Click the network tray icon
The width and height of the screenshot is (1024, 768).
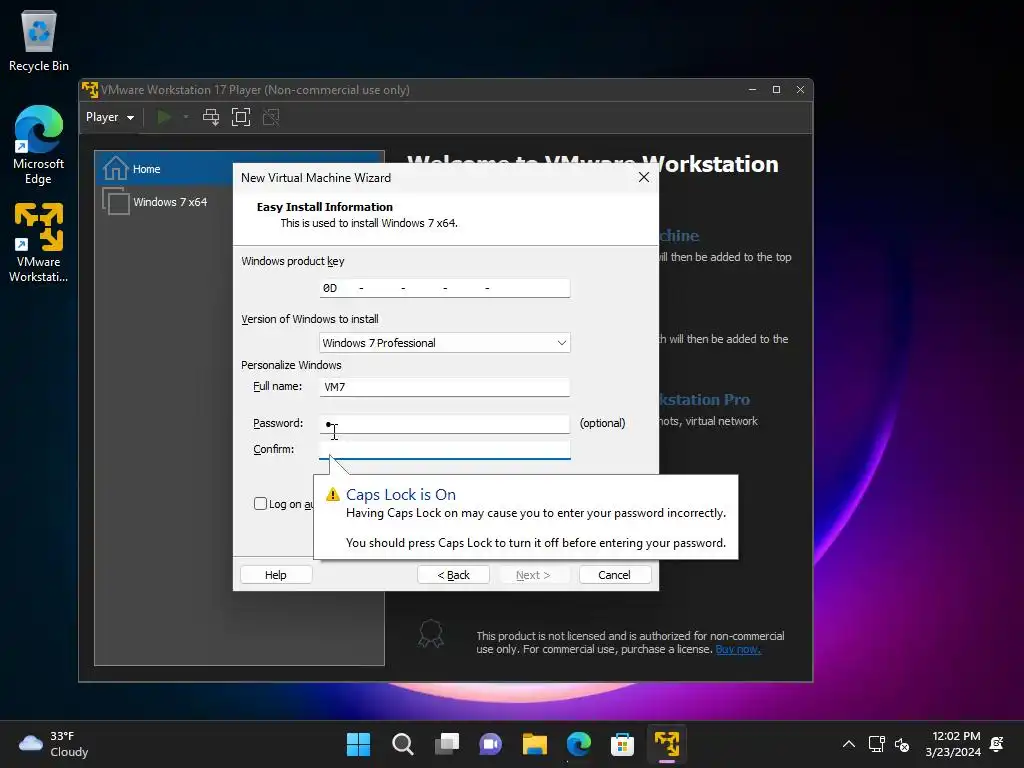click(876, 744)
